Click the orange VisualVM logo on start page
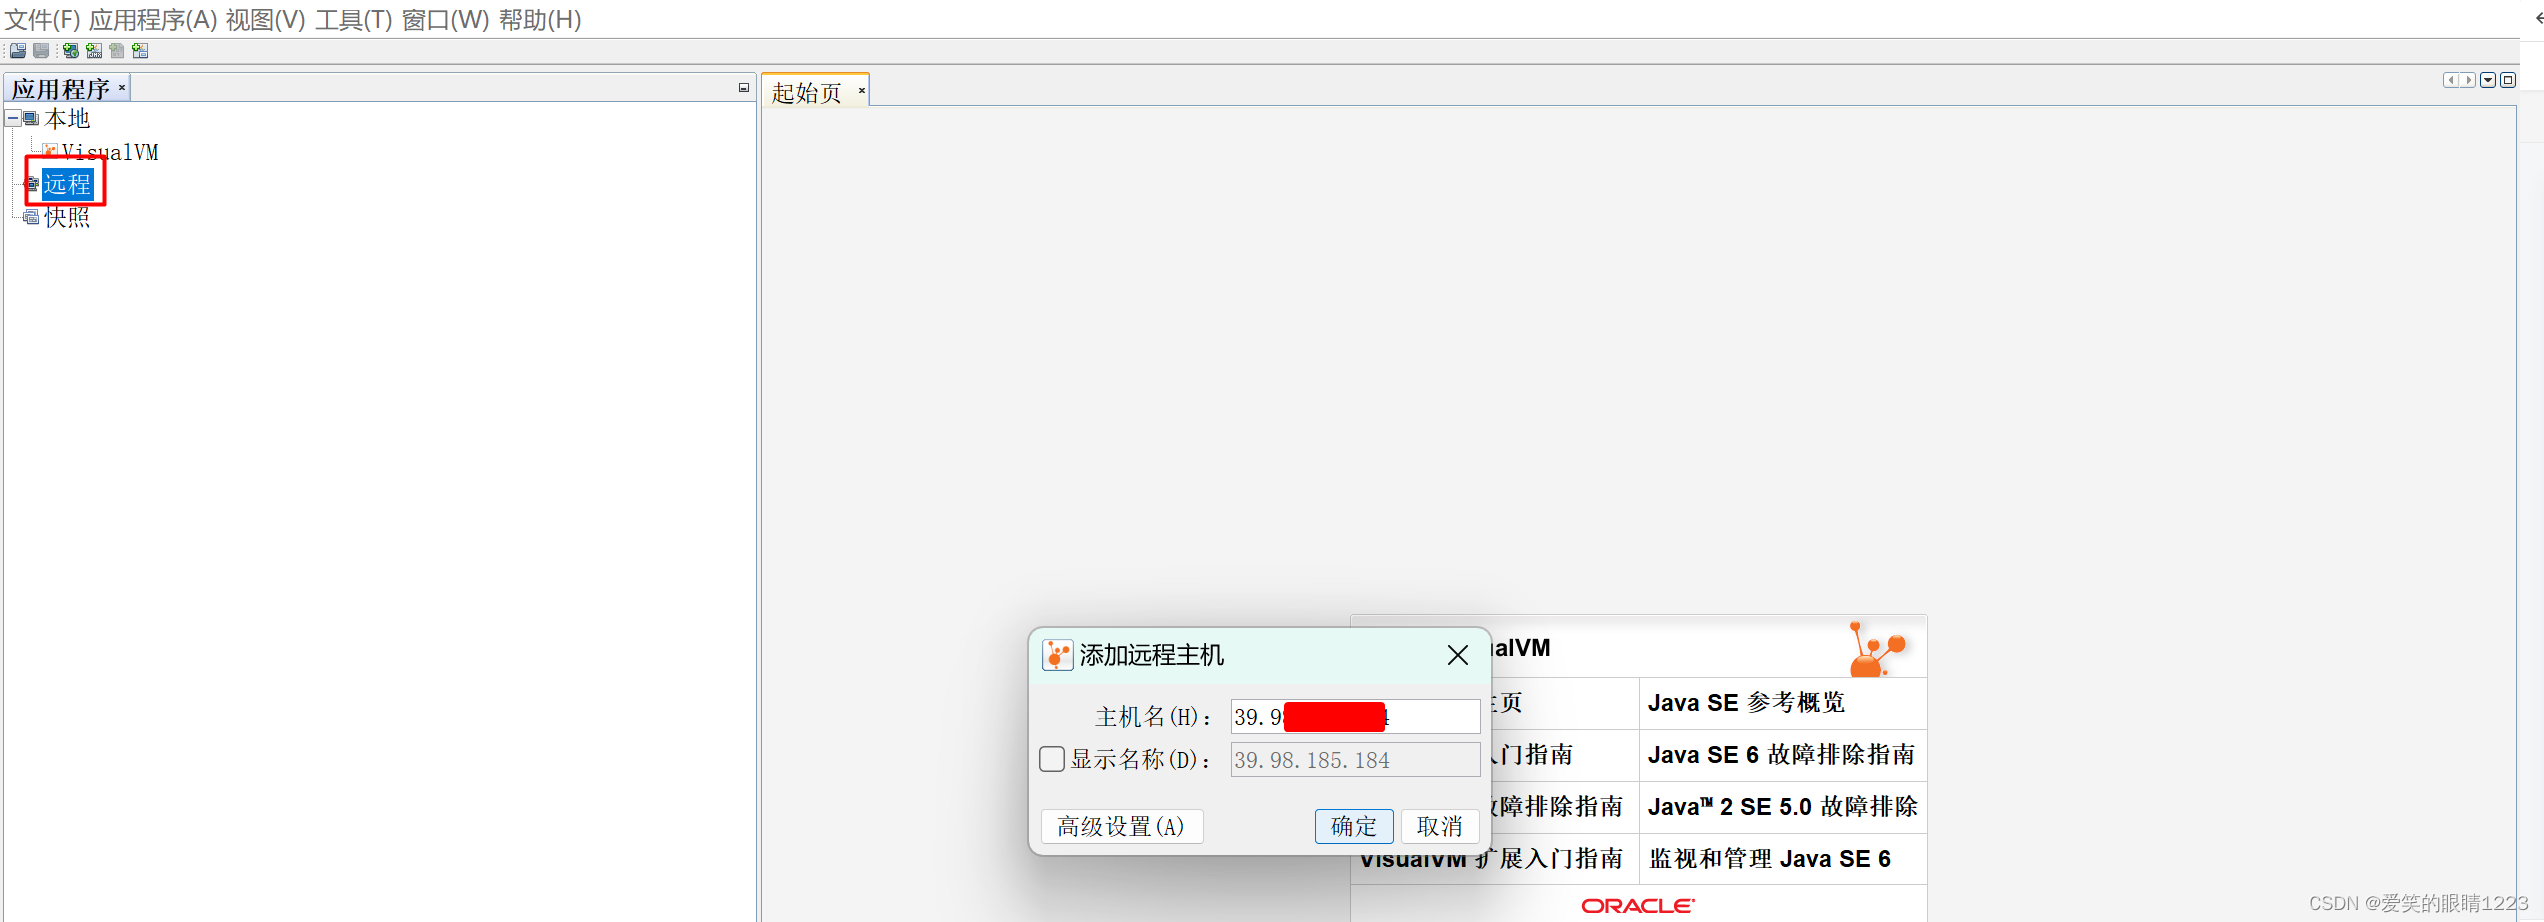This screenshot has height=922, width=2544. [x=1876, y=649]
